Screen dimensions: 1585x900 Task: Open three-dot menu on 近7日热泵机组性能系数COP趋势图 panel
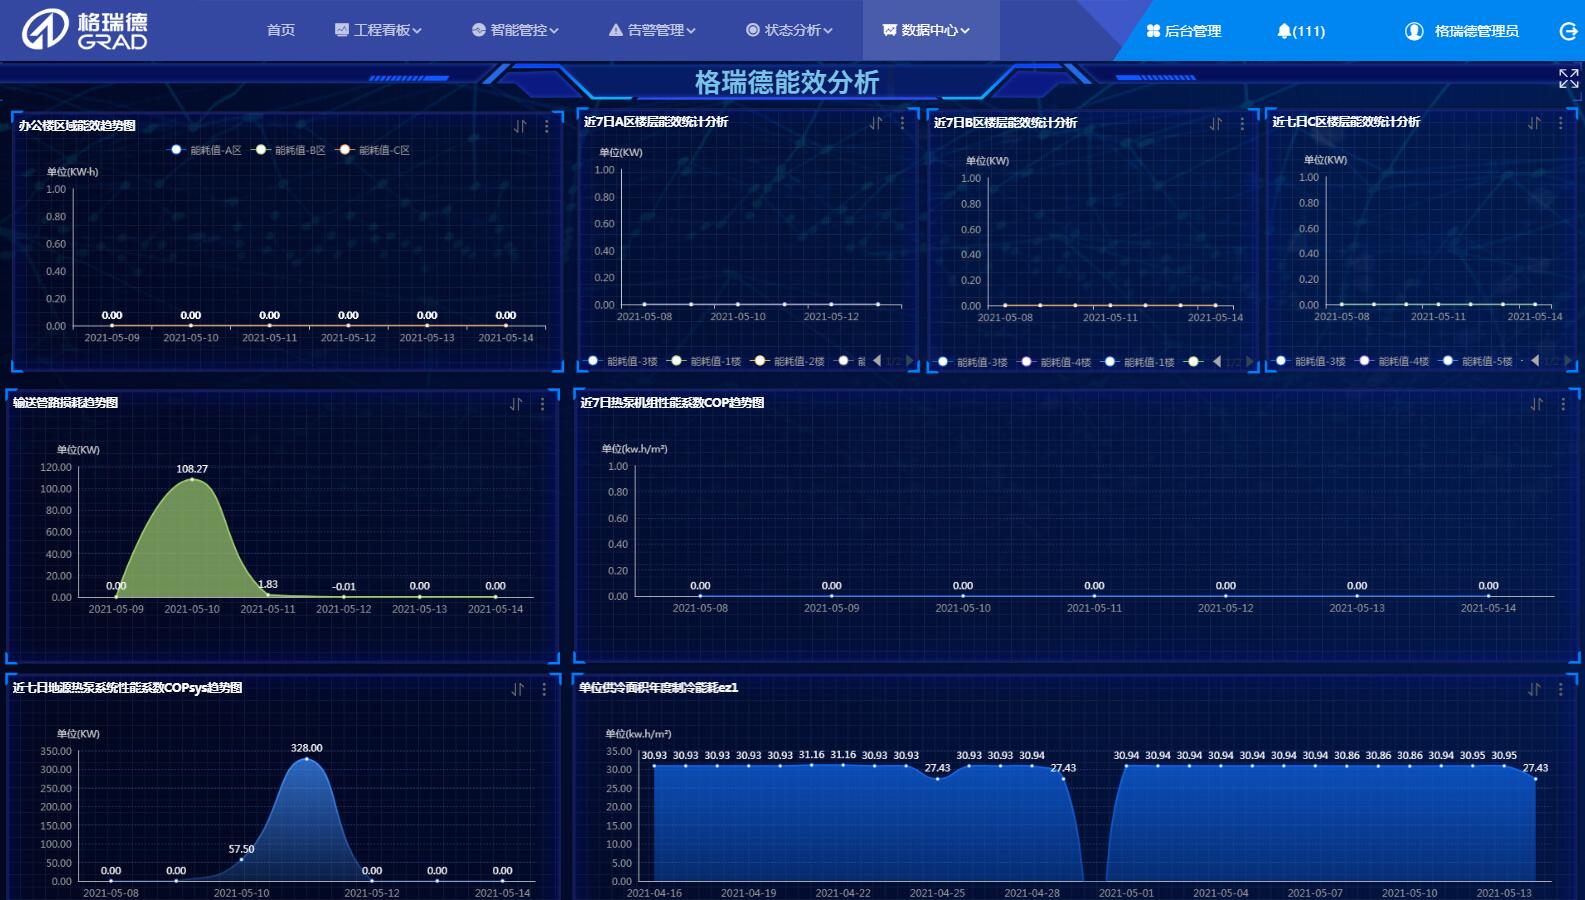(1563, 404)
